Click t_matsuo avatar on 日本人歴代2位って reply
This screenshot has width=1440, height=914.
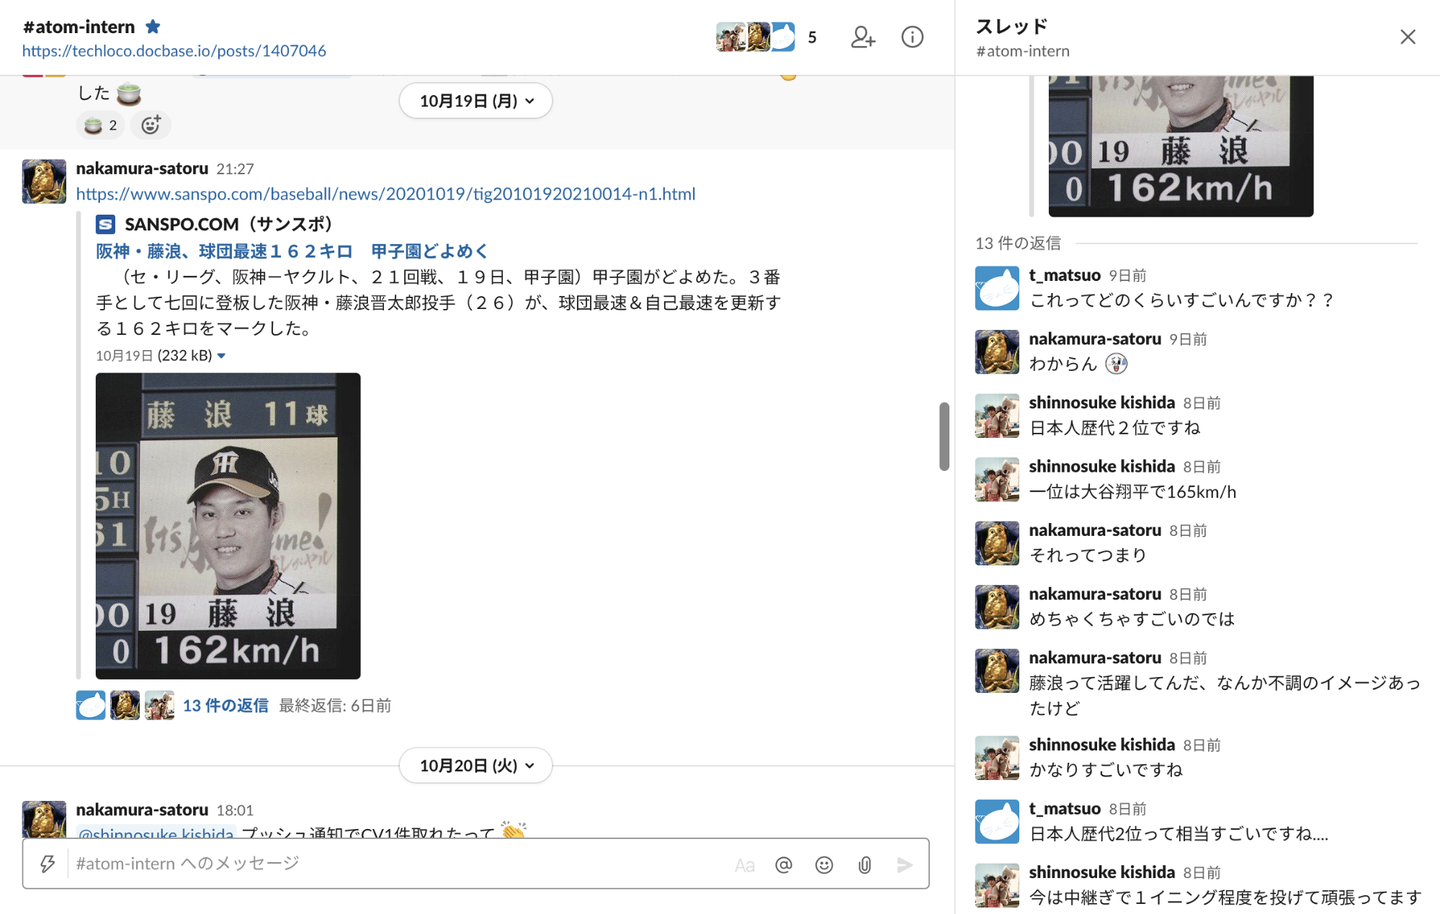(997, 822)
